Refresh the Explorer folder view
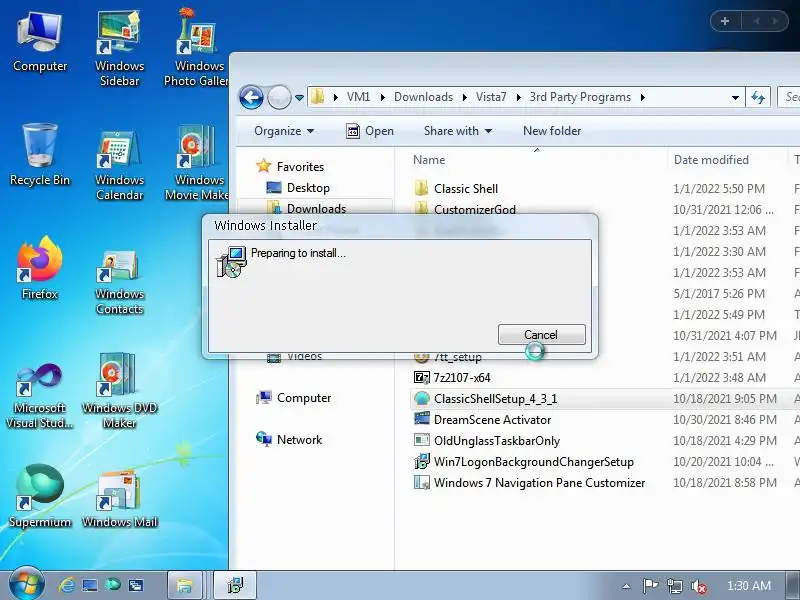Viewport: 800px width, 600px height. click(x=758, y=97)
